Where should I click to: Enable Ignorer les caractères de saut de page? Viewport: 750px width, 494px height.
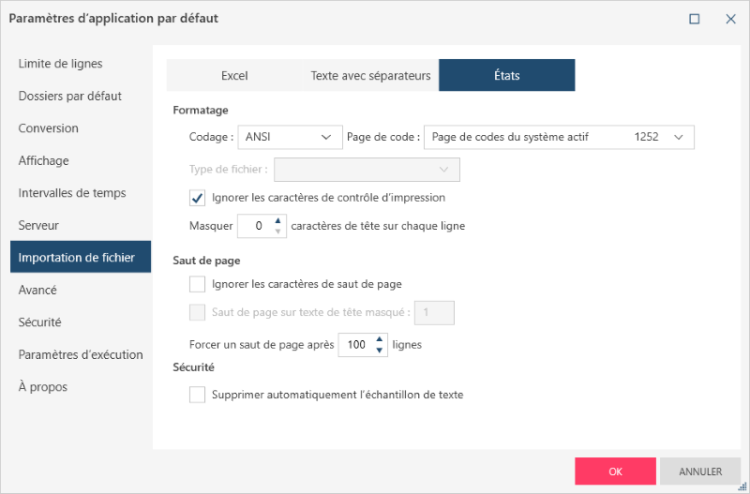(197, 284)
